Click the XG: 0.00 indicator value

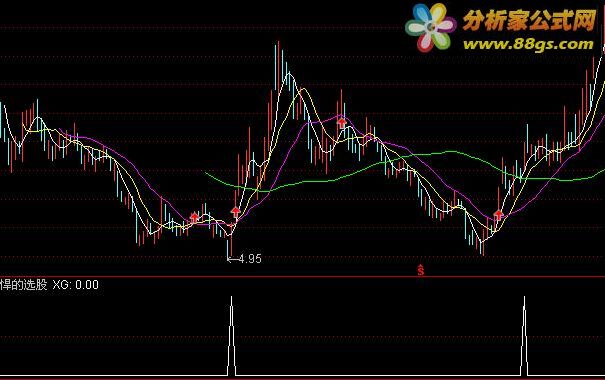(x=75, y=285)
